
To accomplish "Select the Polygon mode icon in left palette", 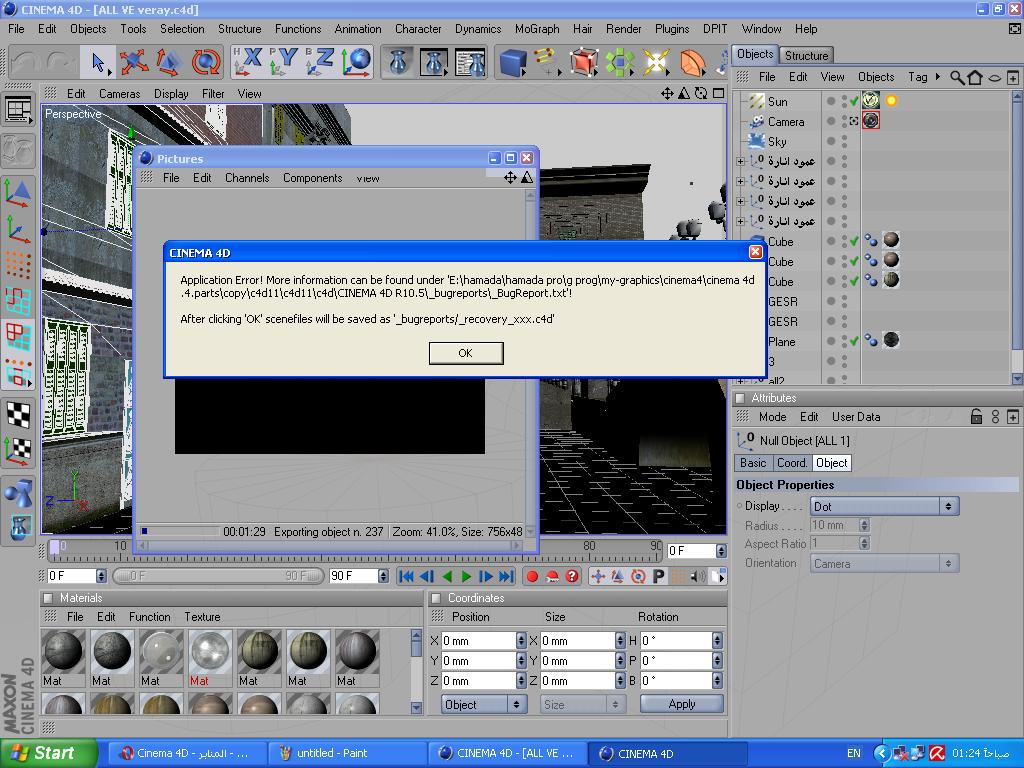I will 19,337.
